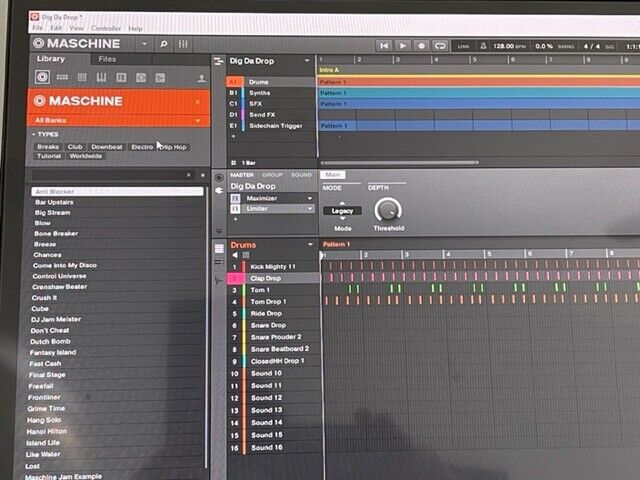Click the 0.0 % swing value
The height and width of the screenshot is (480, 640).
[x=544, y=46]
